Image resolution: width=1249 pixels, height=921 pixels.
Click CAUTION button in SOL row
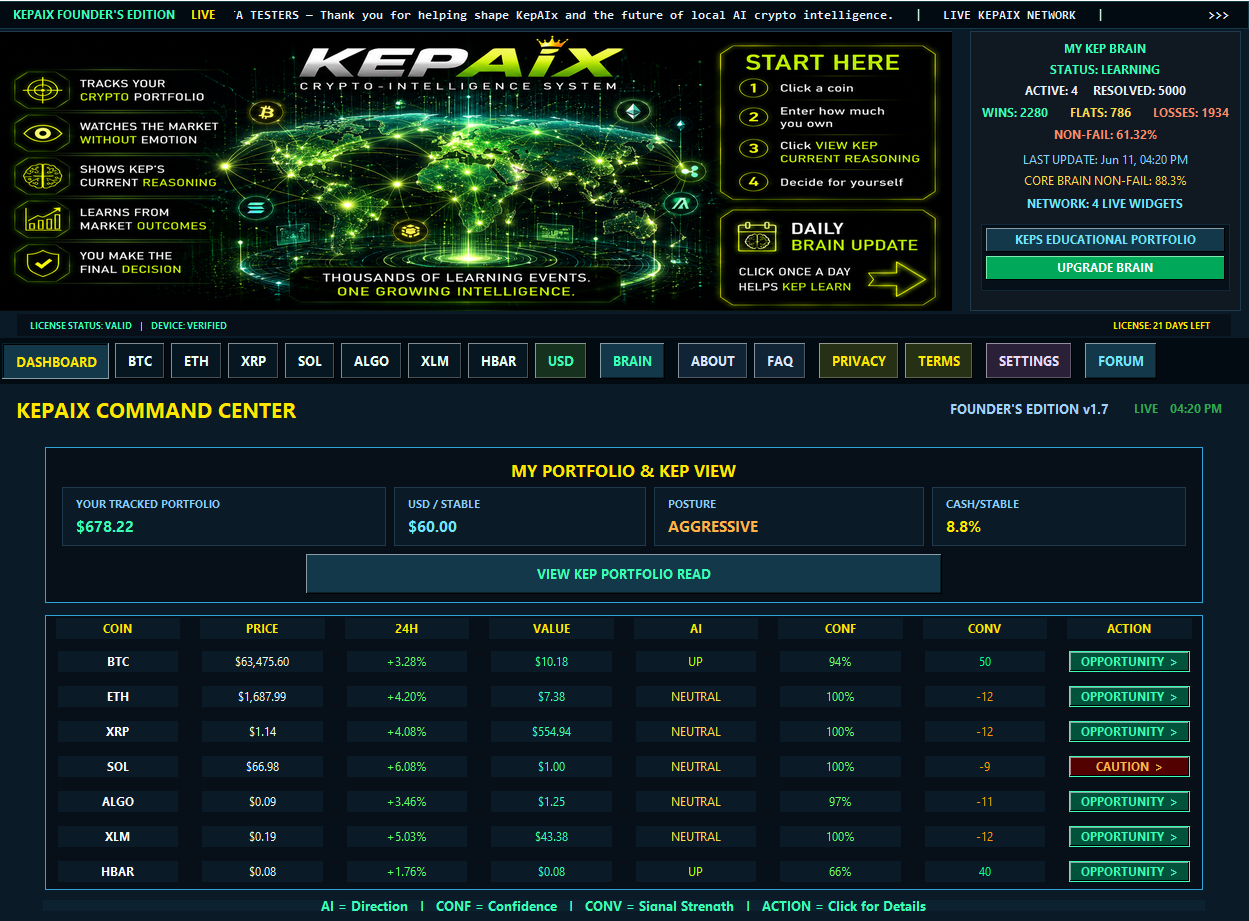(1129, 767)
